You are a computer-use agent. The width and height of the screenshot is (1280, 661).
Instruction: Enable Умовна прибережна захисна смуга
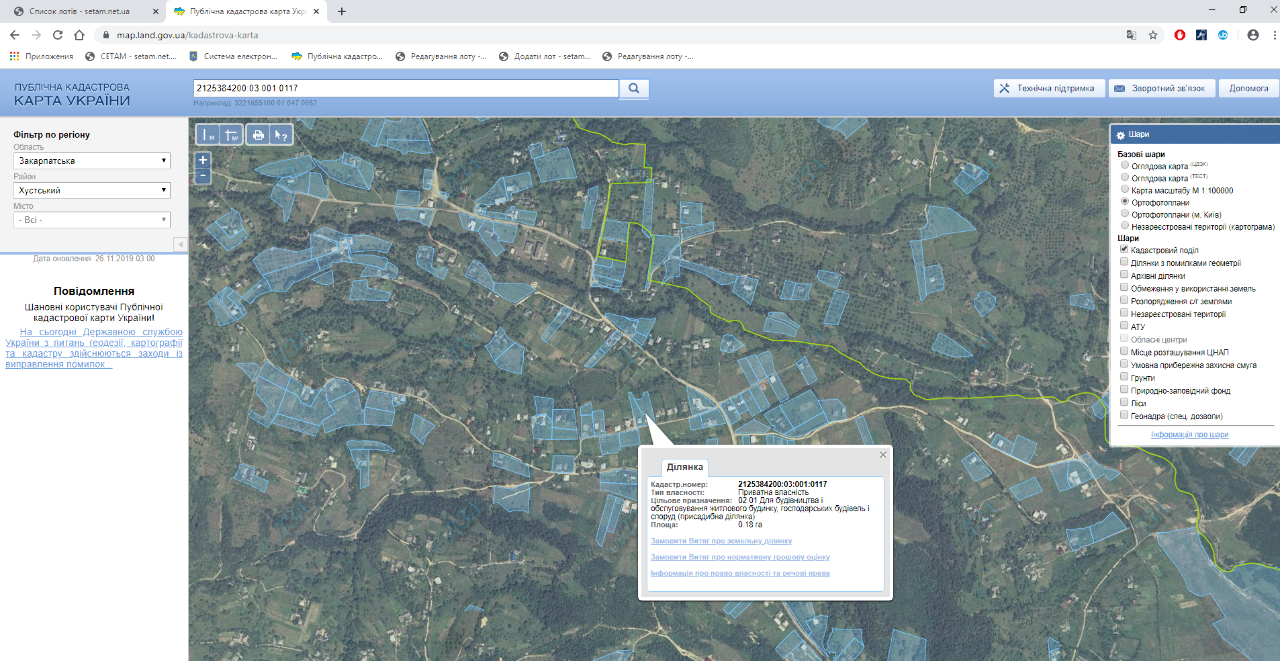tap(1125, 365)
